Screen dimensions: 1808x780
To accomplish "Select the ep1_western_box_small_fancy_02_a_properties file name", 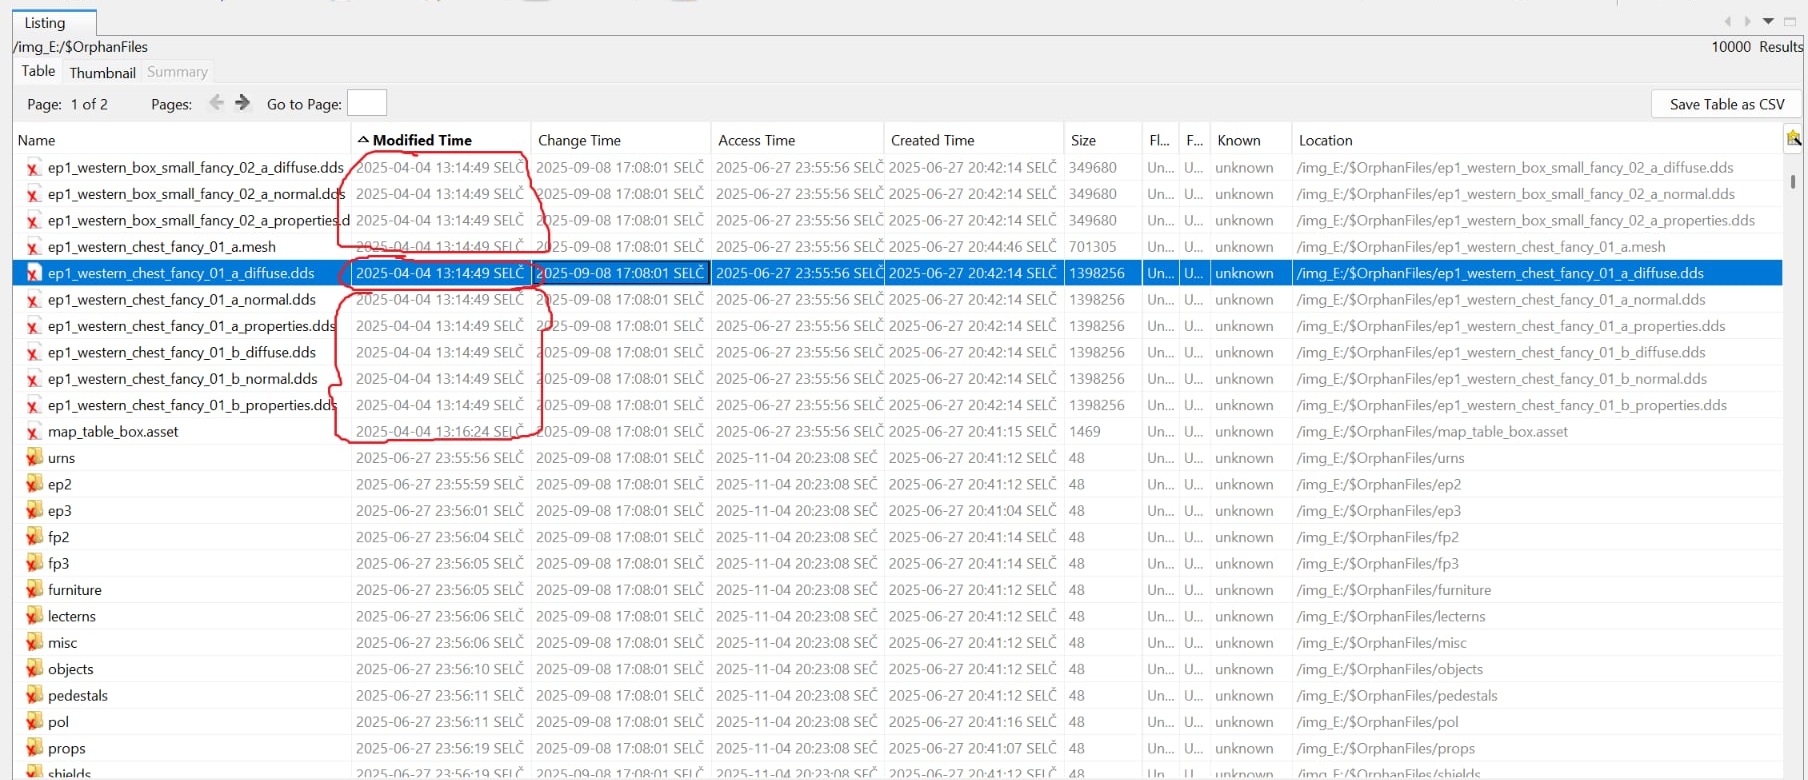I will [x=198, y=220].
